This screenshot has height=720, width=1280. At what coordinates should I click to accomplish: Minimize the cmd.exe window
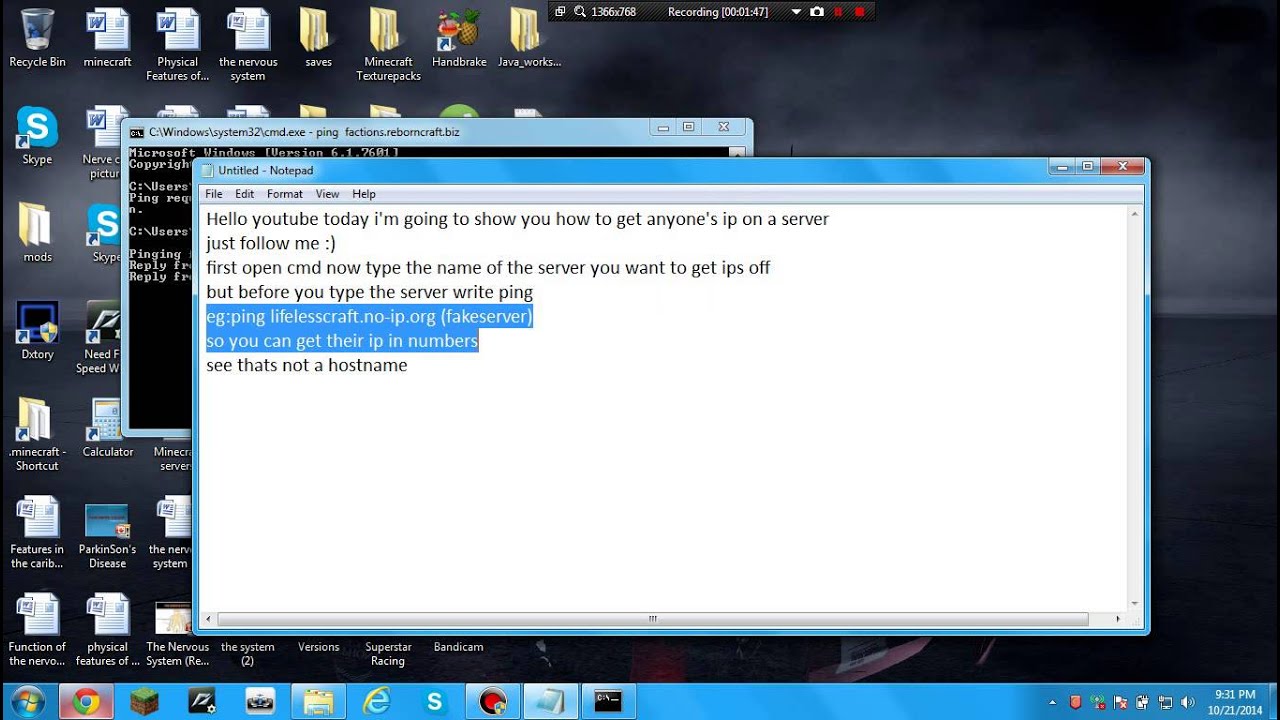point(662,127)
